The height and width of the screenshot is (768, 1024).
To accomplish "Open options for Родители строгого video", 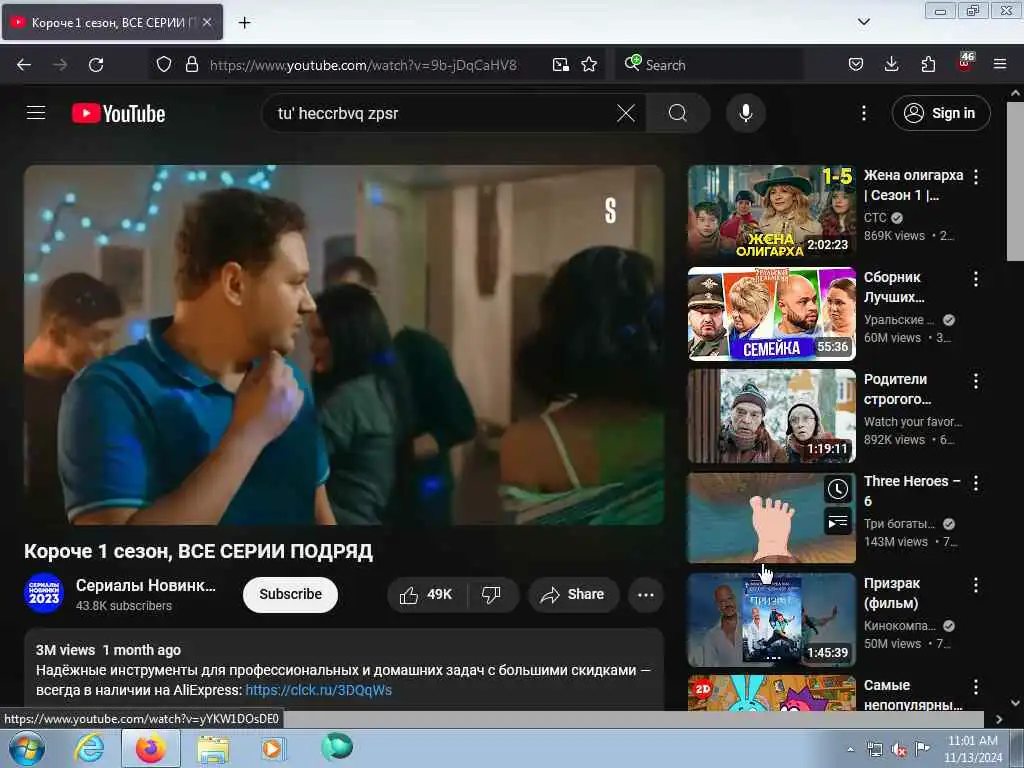I will [x=976, y=381].
